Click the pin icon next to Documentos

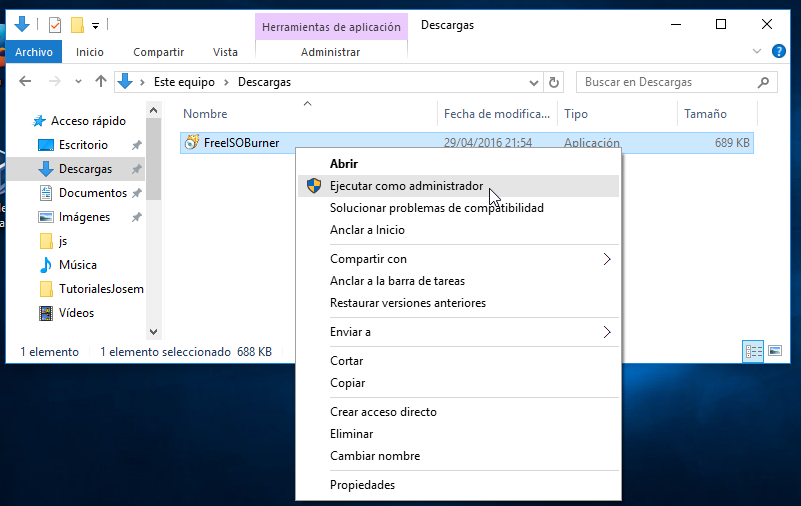(136, 193)
